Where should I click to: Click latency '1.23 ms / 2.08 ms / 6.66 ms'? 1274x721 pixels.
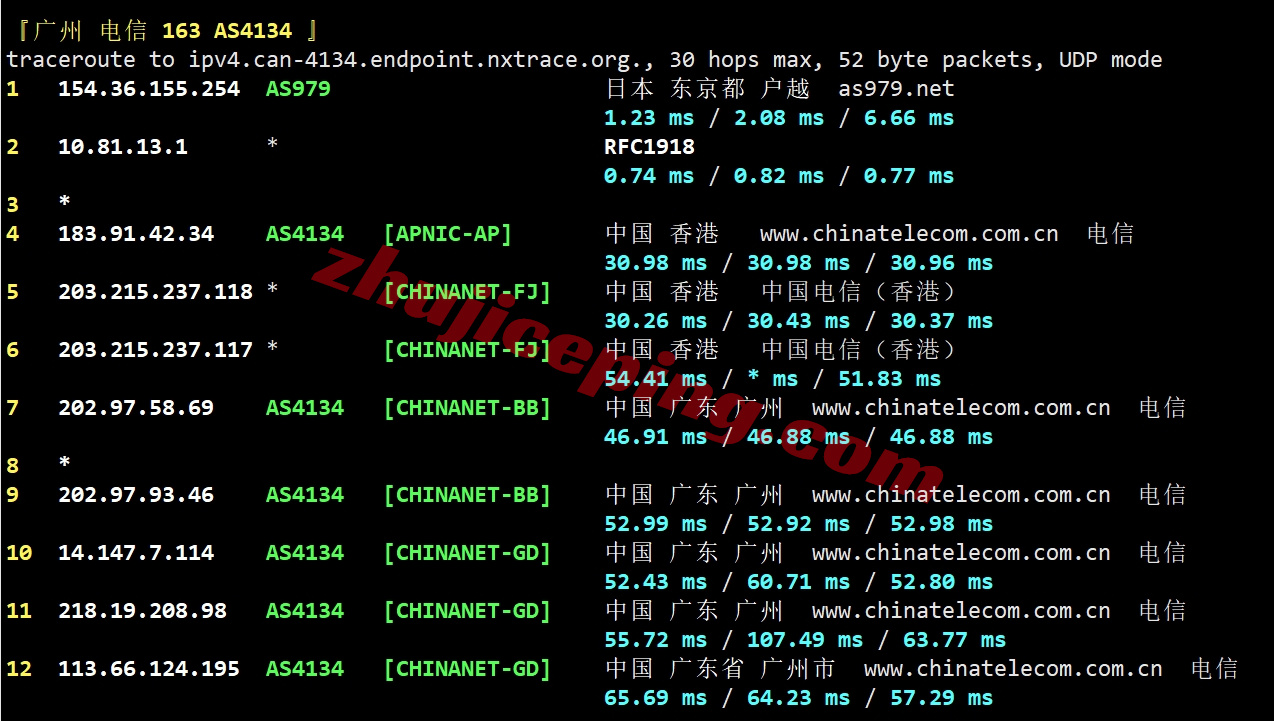[779, 118]
